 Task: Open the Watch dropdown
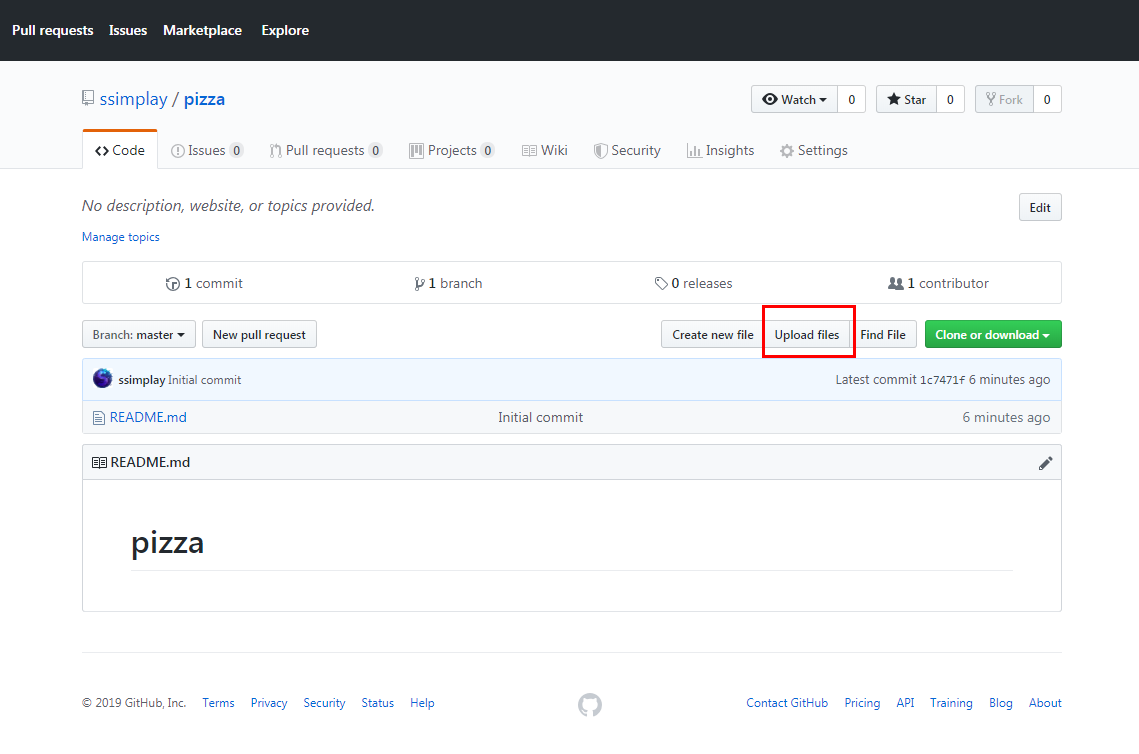(795, 100)
